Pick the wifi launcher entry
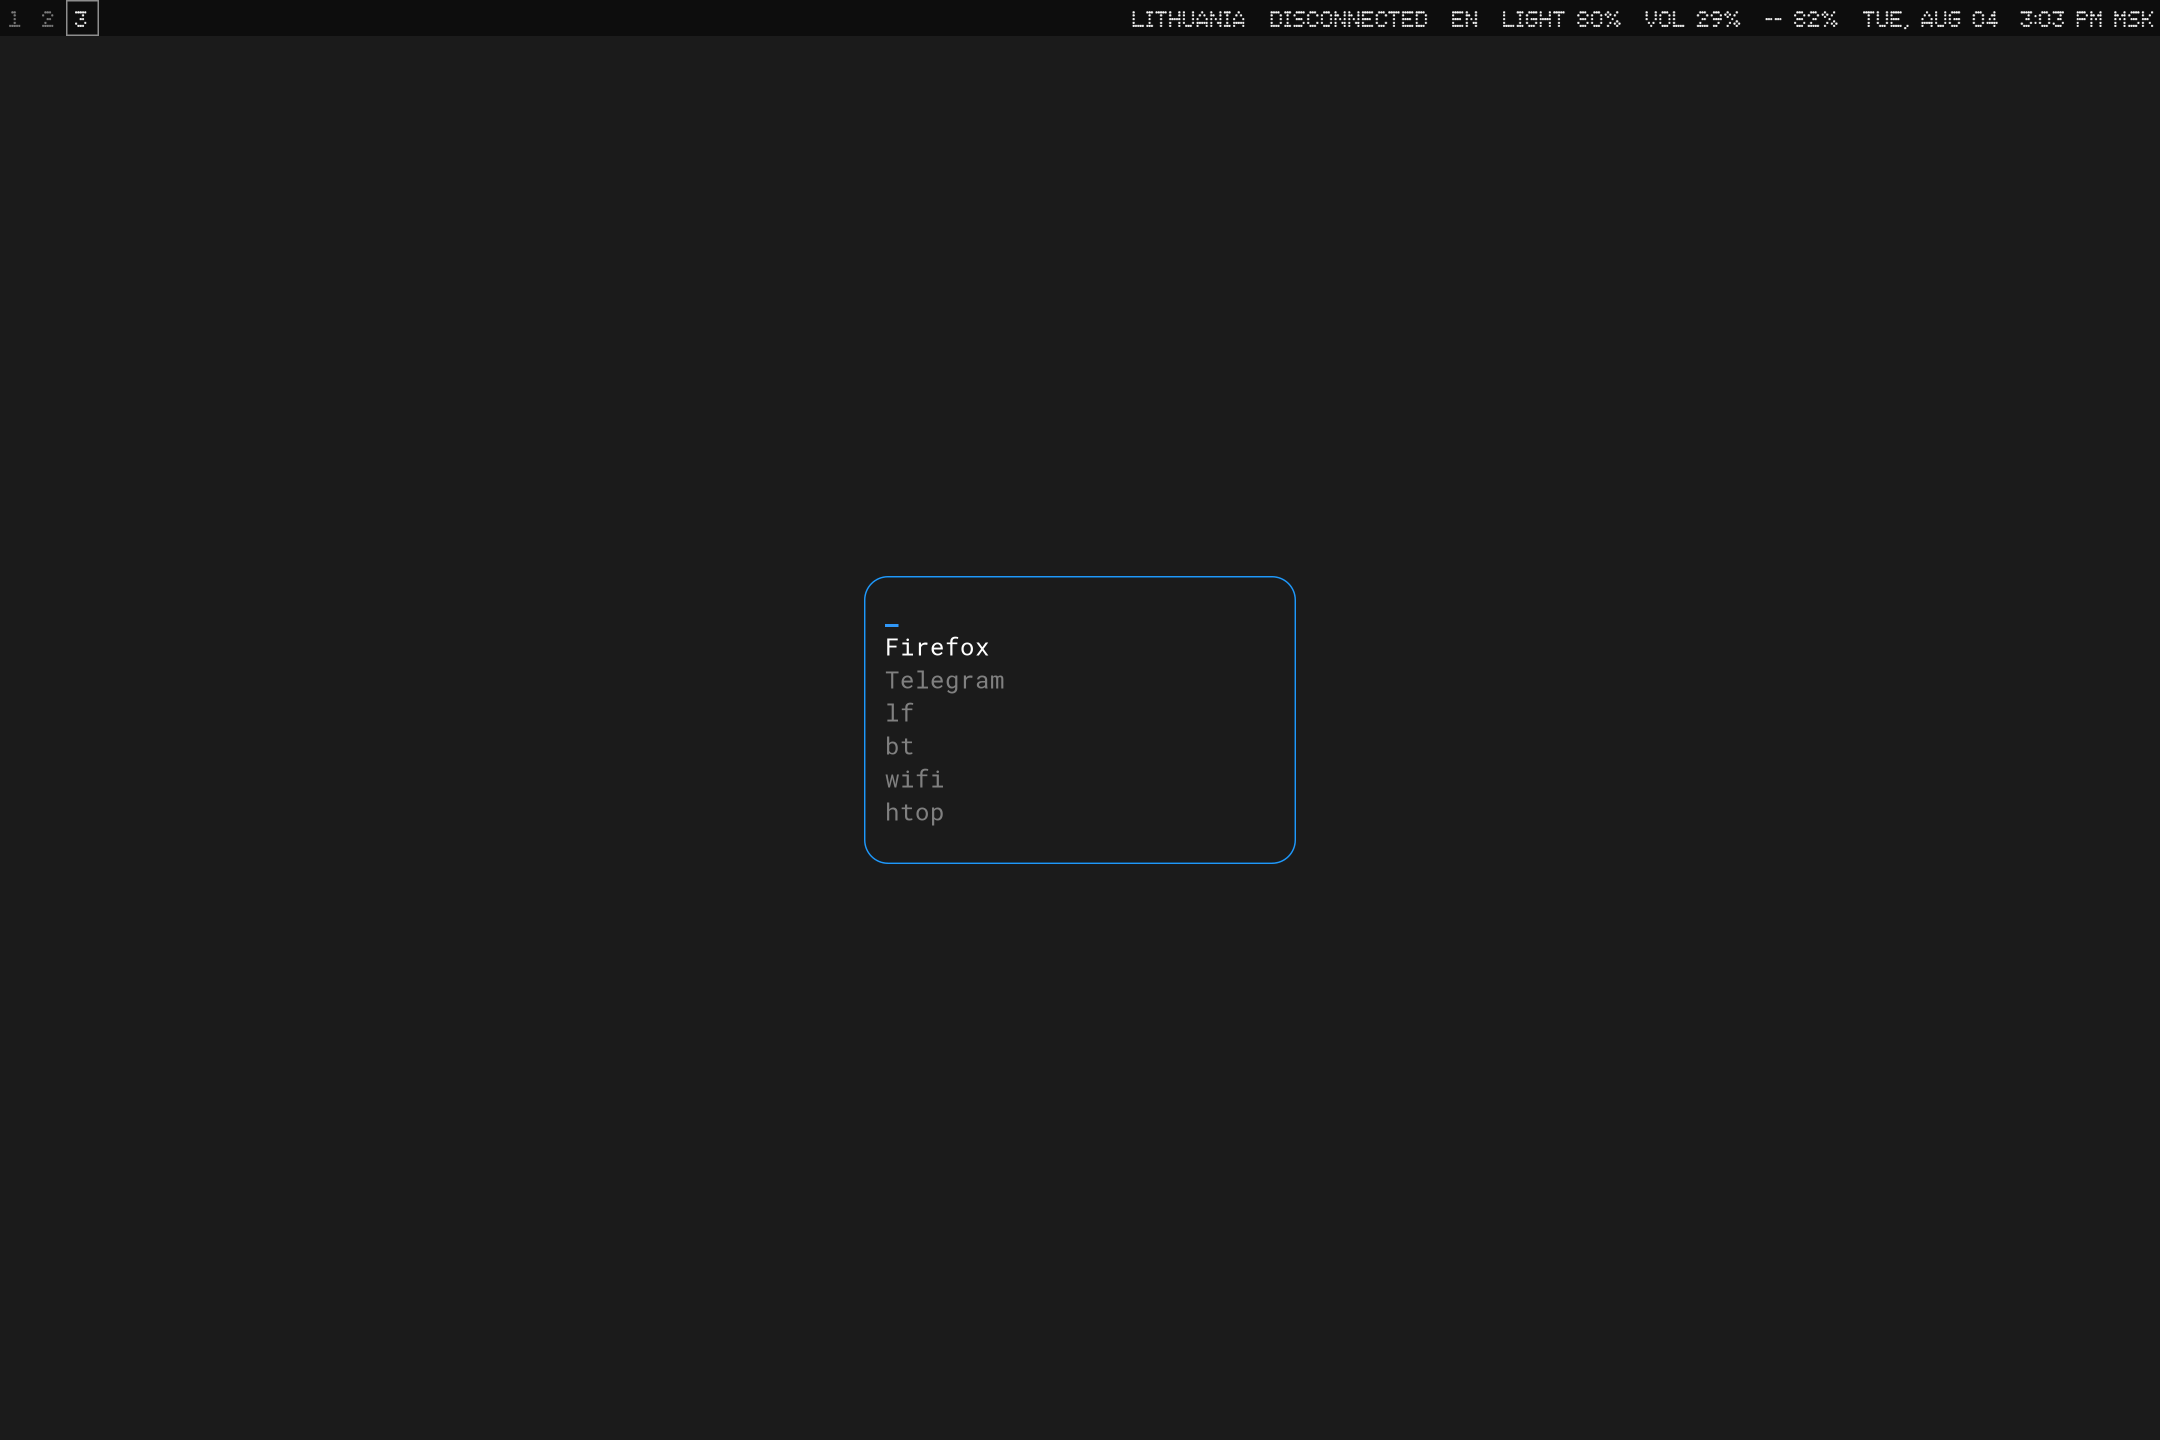 914,780
